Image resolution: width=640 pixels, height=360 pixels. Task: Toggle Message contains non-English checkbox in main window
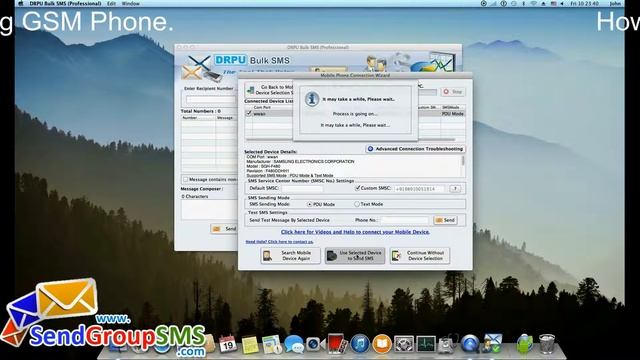tap(186, 180)
